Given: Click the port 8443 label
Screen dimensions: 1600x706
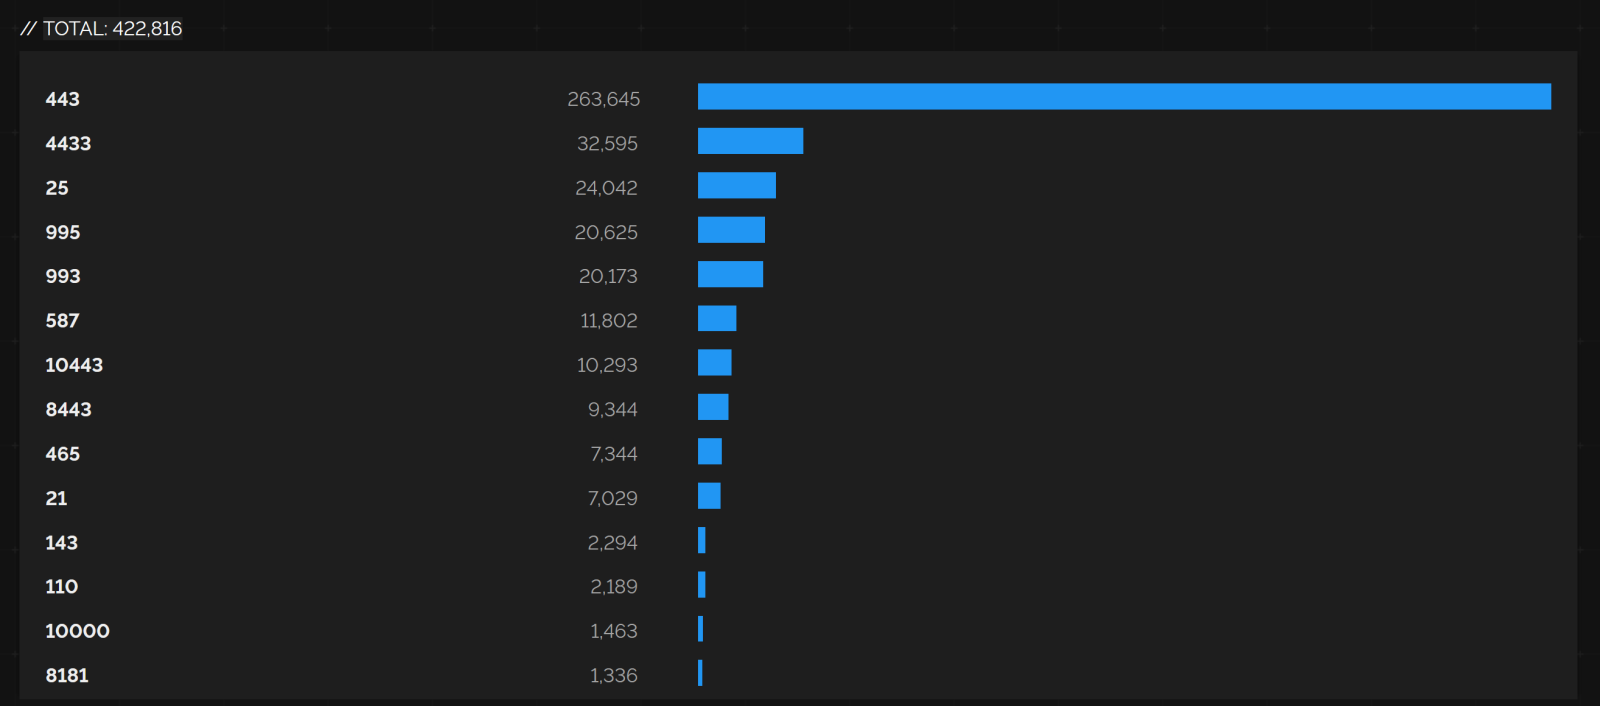Looking at the screenshot, I should [x=68, y=409].
